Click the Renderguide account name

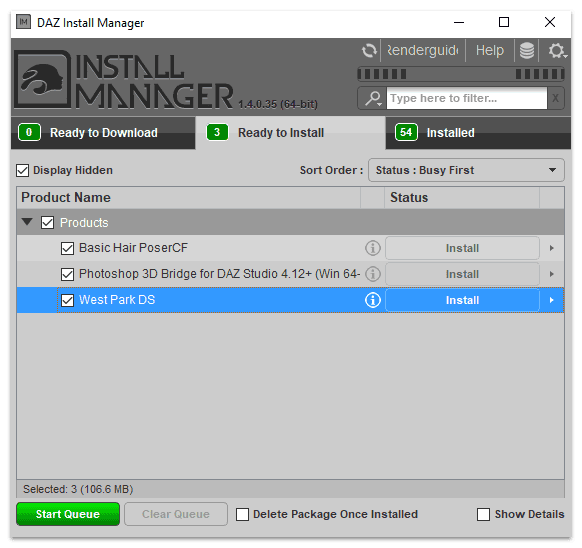(423, 50)
